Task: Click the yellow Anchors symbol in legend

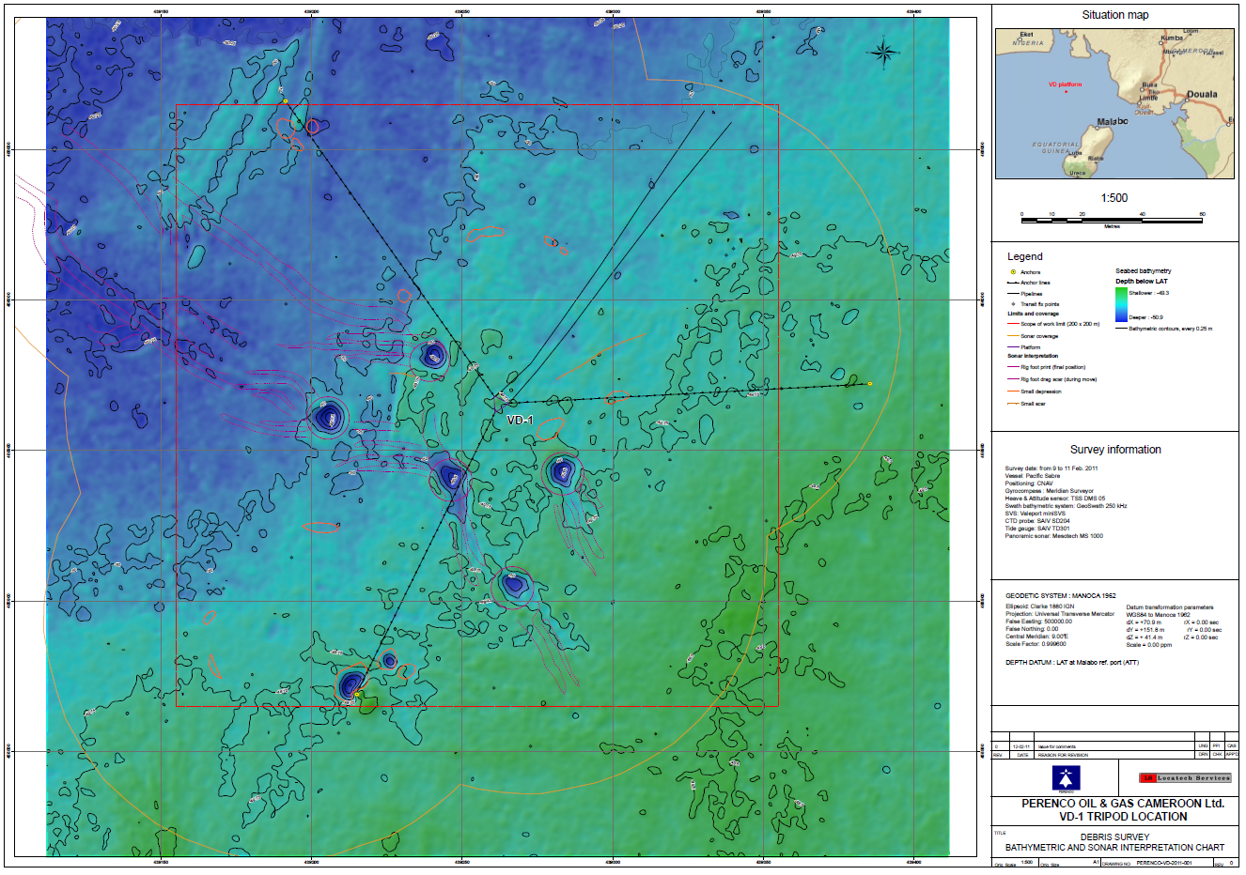Action: [1012, 272]
